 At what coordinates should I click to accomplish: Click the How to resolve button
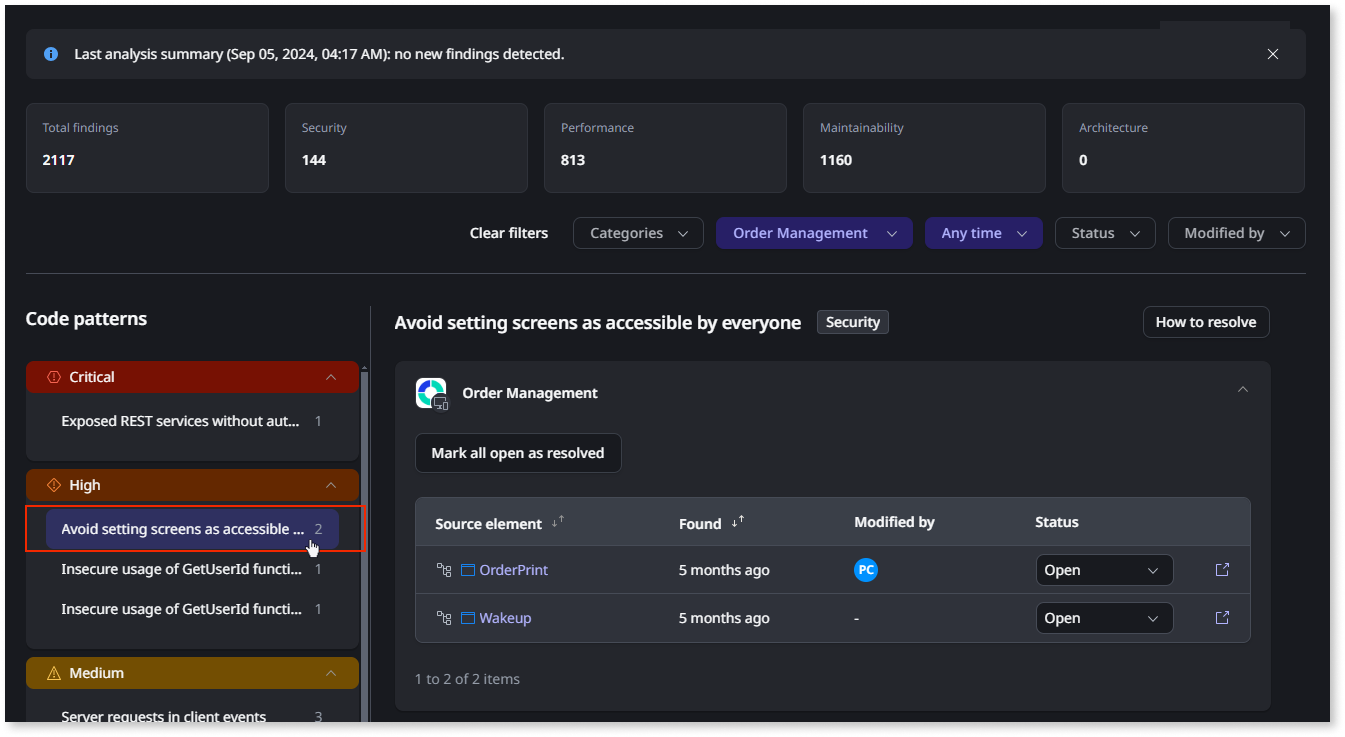[x=1205, y=322]
